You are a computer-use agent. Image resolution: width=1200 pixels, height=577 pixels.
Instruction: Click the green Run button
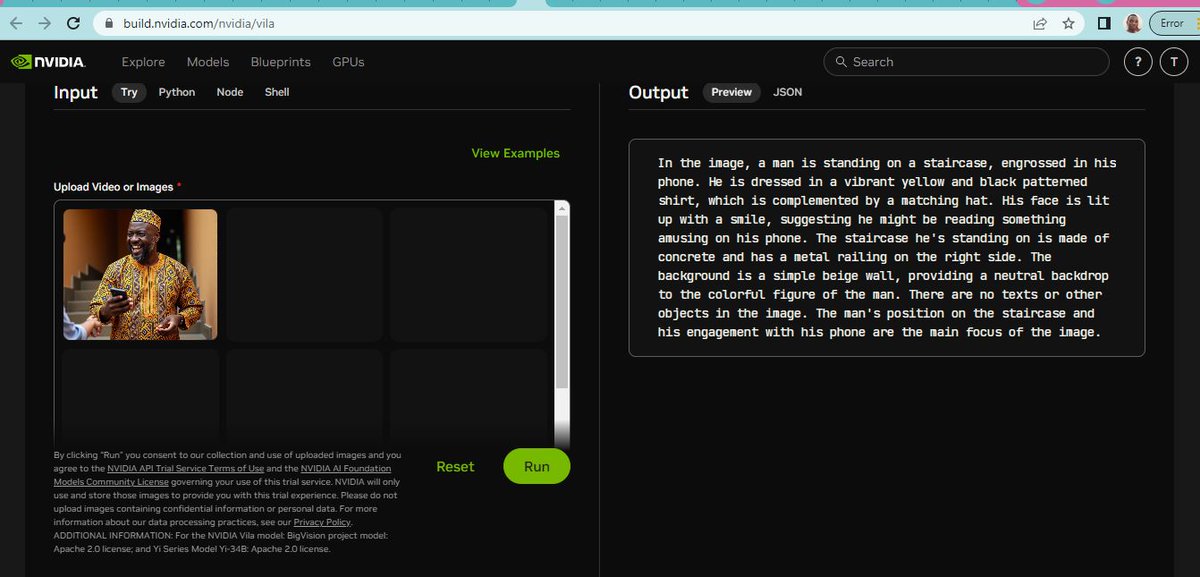[537, 467]
